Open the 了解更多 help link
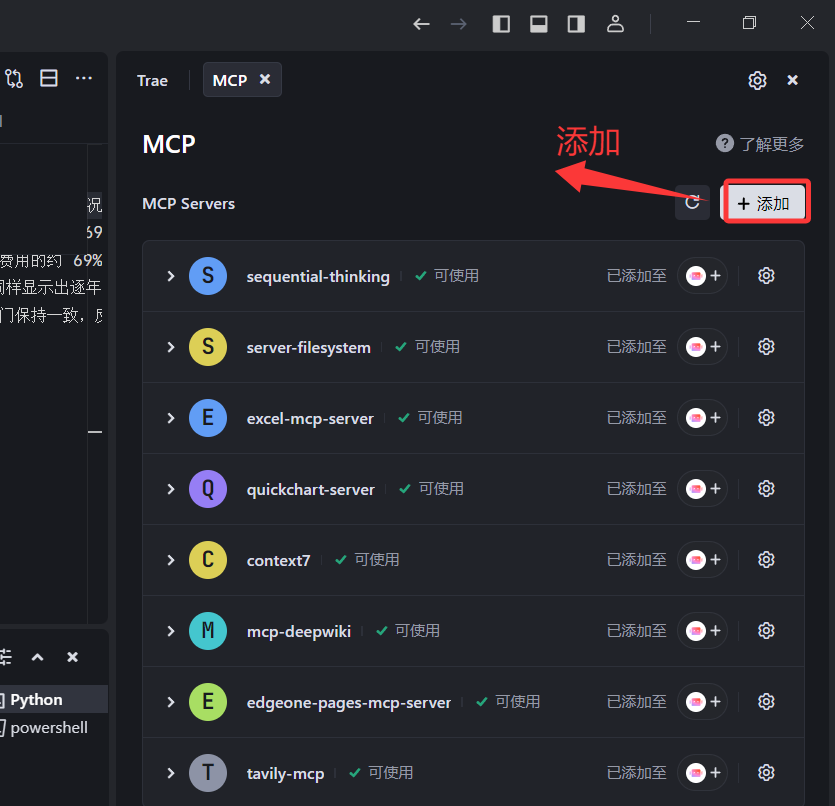Screen dimensions: 835x806 760,144
